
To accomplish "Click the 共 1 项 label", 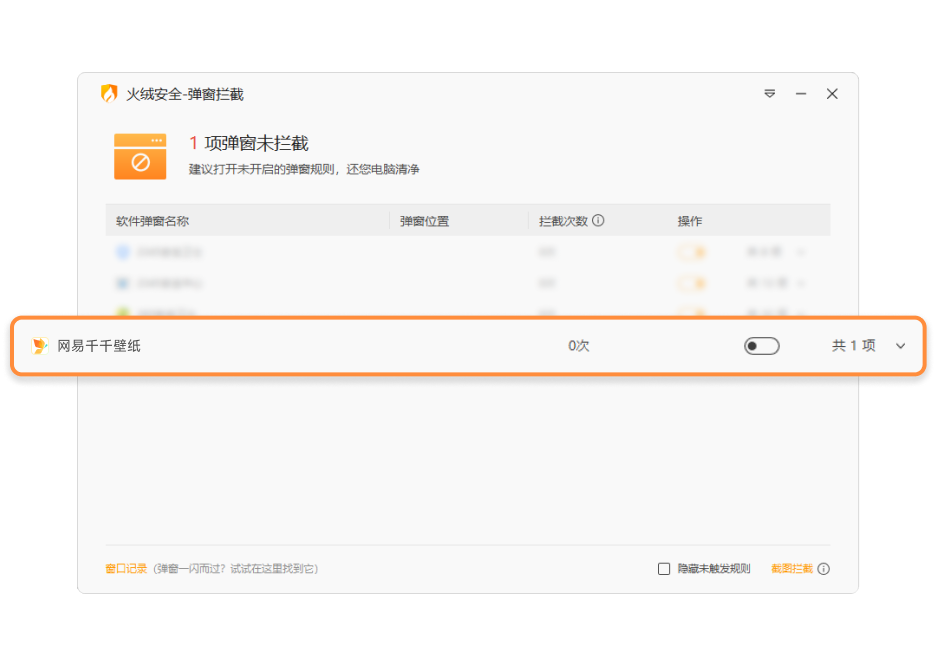I will tap(854, 346).
